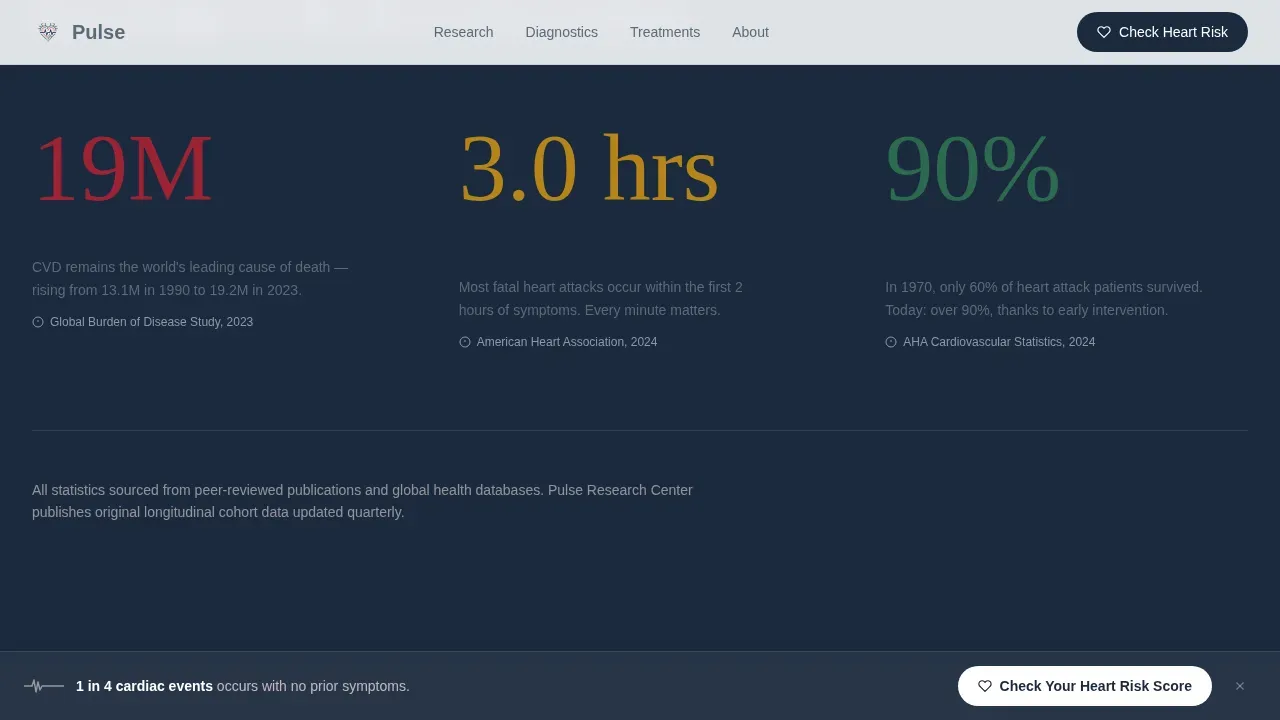Open the Diagnostics nav item

tap(561, 32)
